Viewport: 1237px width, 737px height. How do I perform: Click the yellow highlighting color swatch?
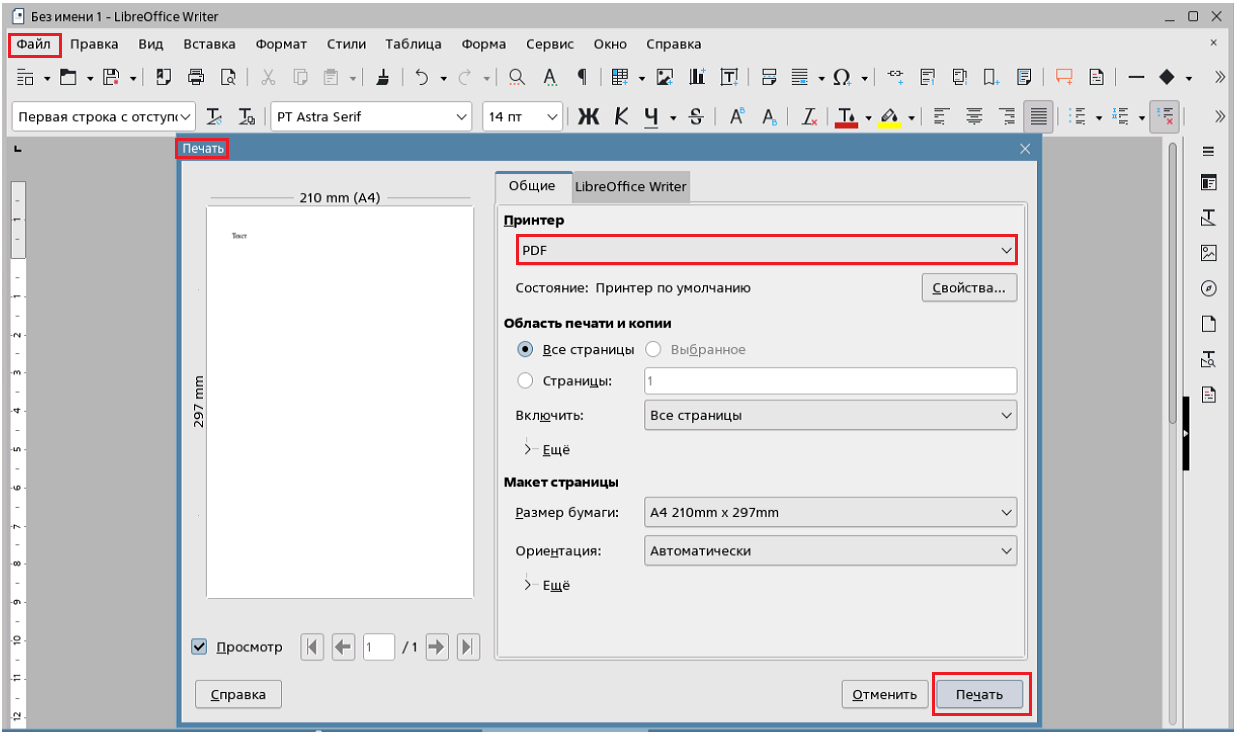pos(889,117)
